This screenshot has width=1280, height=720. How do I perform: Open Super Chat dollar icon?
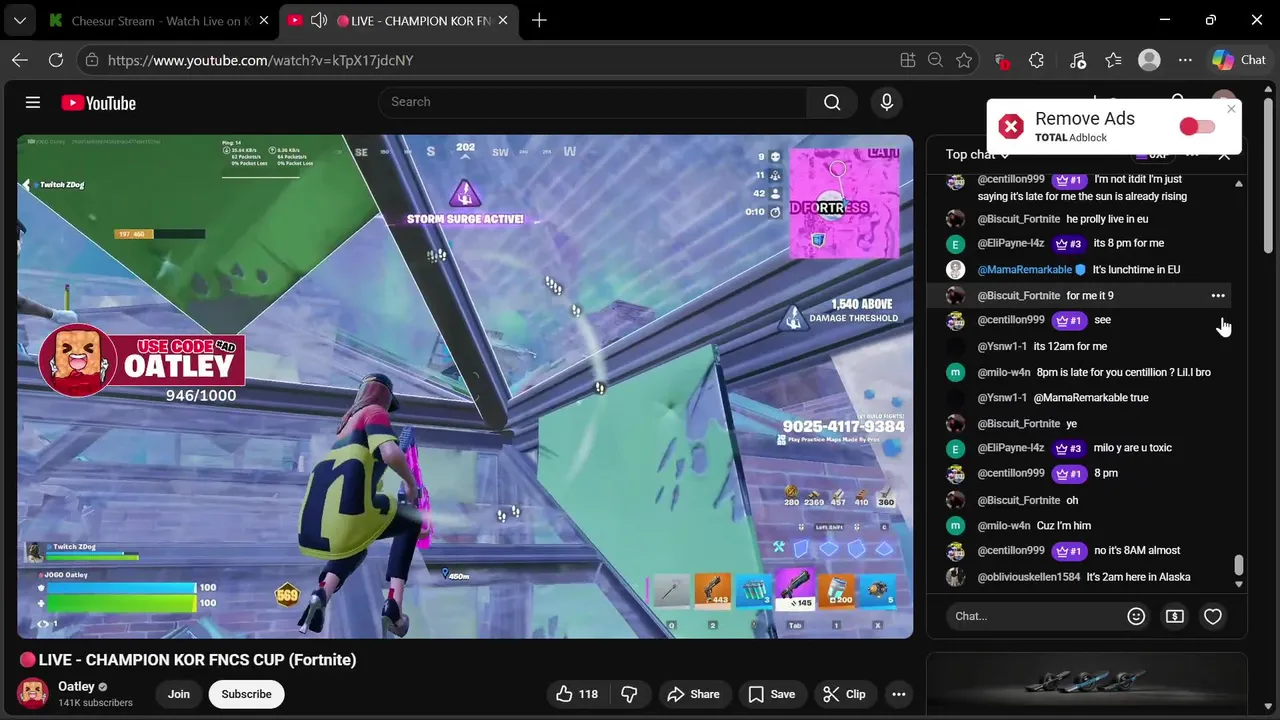coord(1174,616)
